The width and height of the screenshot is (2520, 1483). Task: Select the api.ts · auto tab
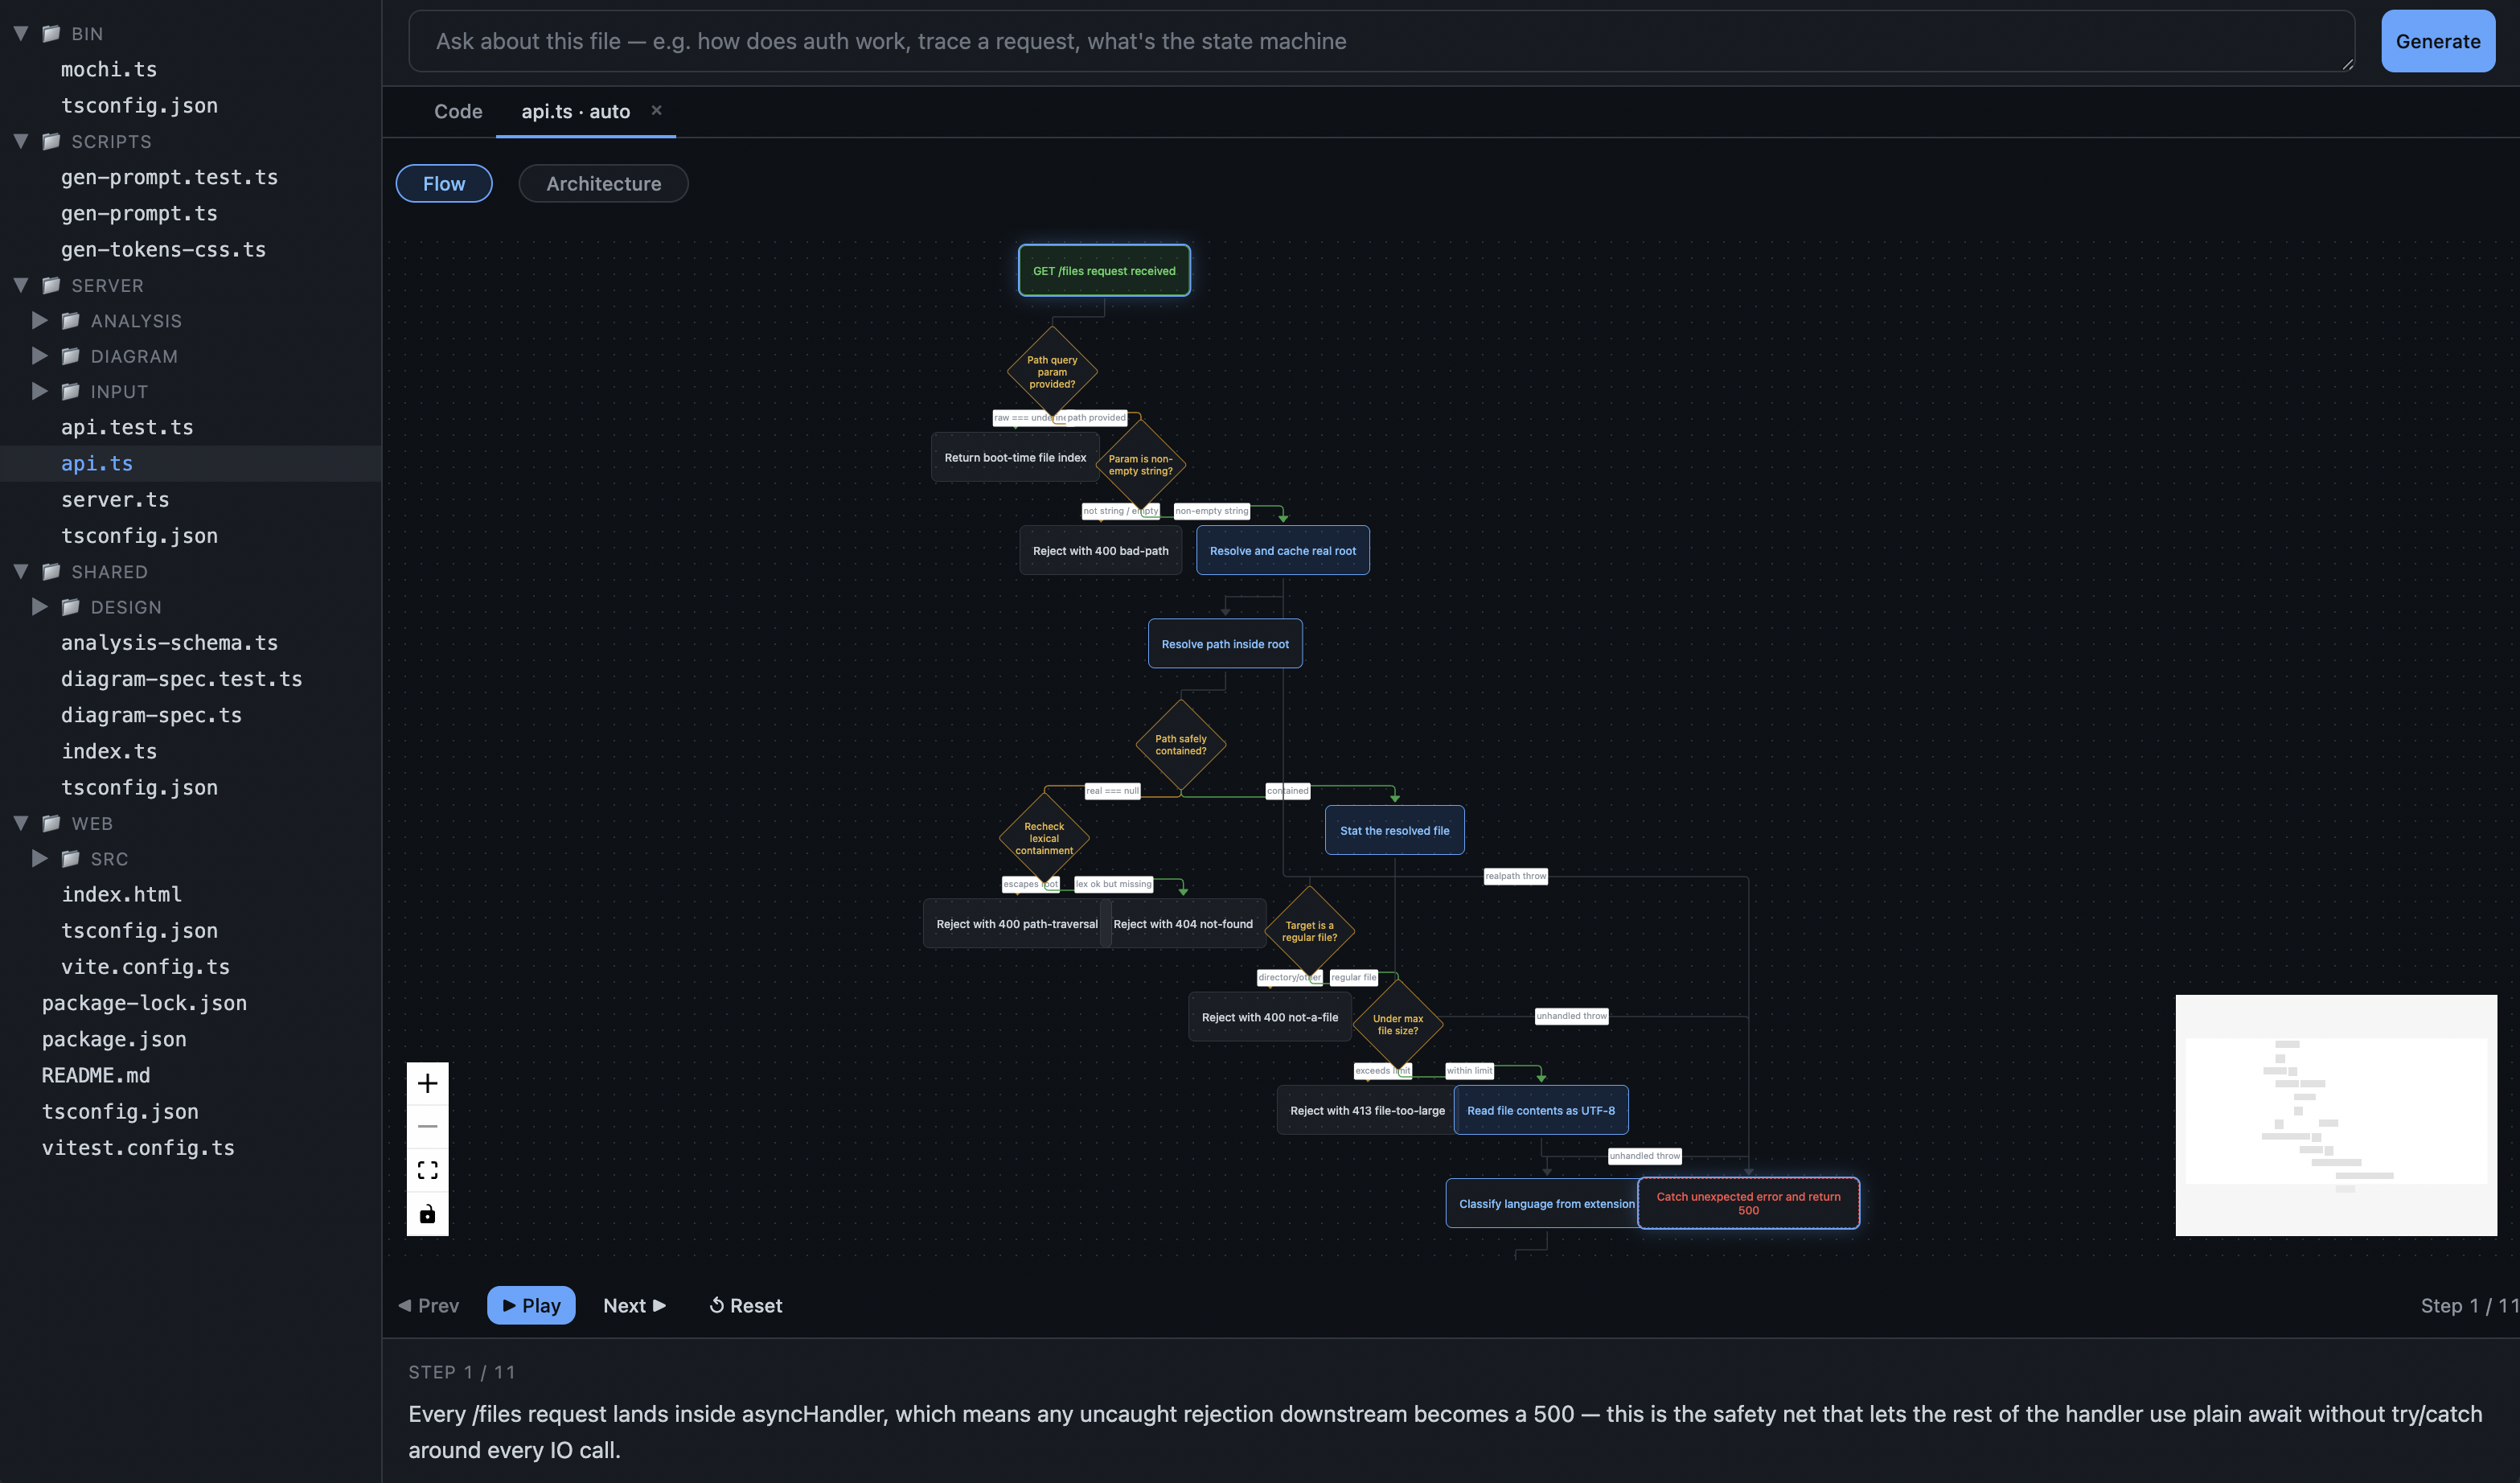coord(575,112)
